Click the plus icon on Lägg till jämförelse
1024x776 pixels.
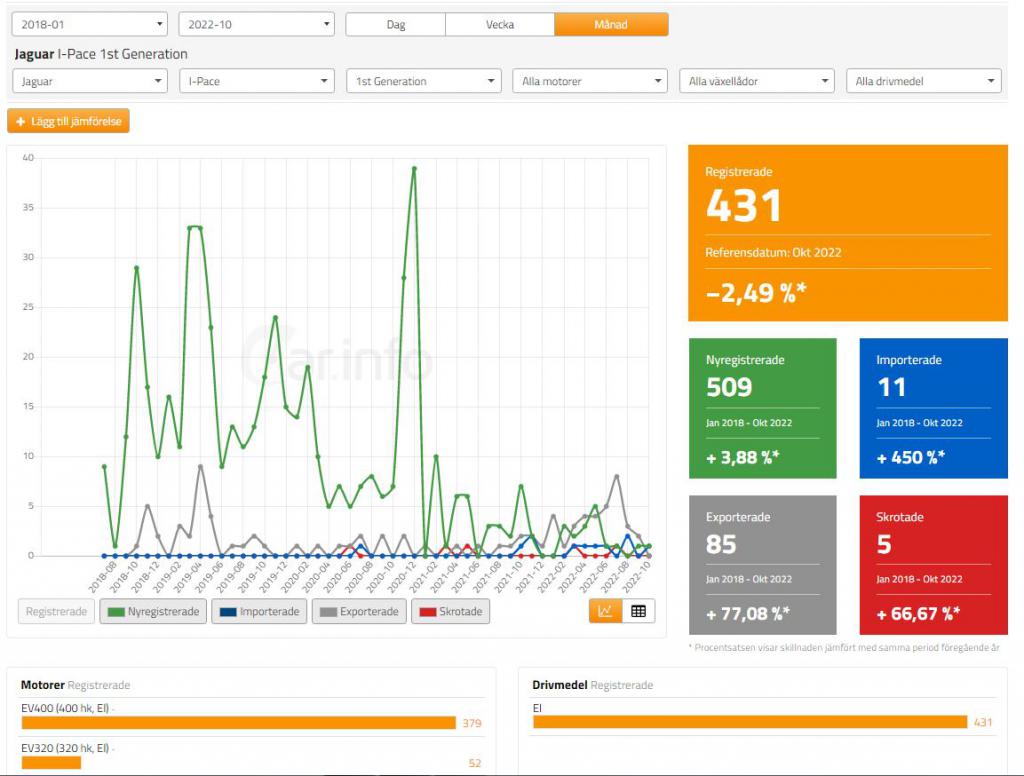[x=20, y=121]
